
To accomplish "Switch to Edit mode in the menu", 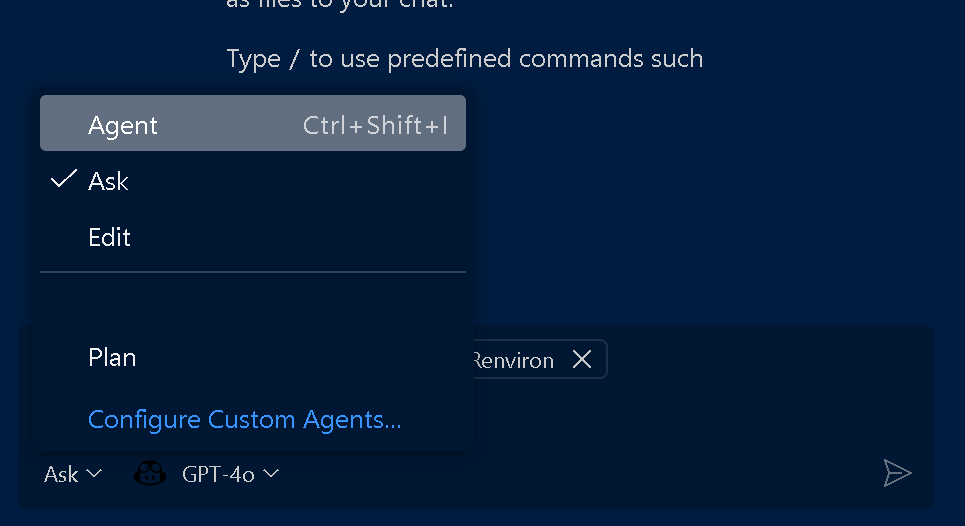I will [109, 238].
